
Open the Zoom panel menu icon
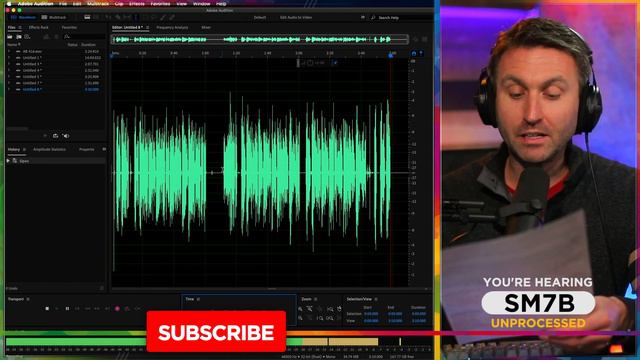point(316,299)
